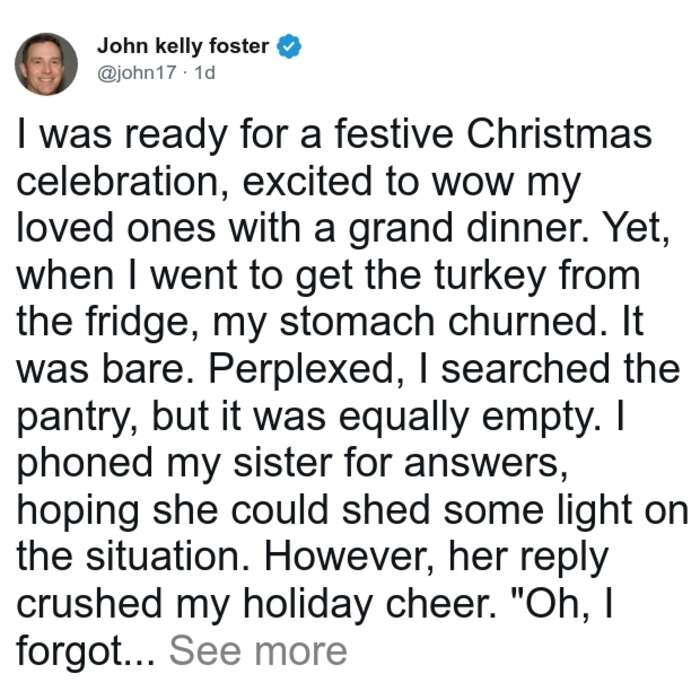Open John kelly foster's profile picture
Image resolution: width=700 pixels, height=700 pixels.
click(46, 64)
